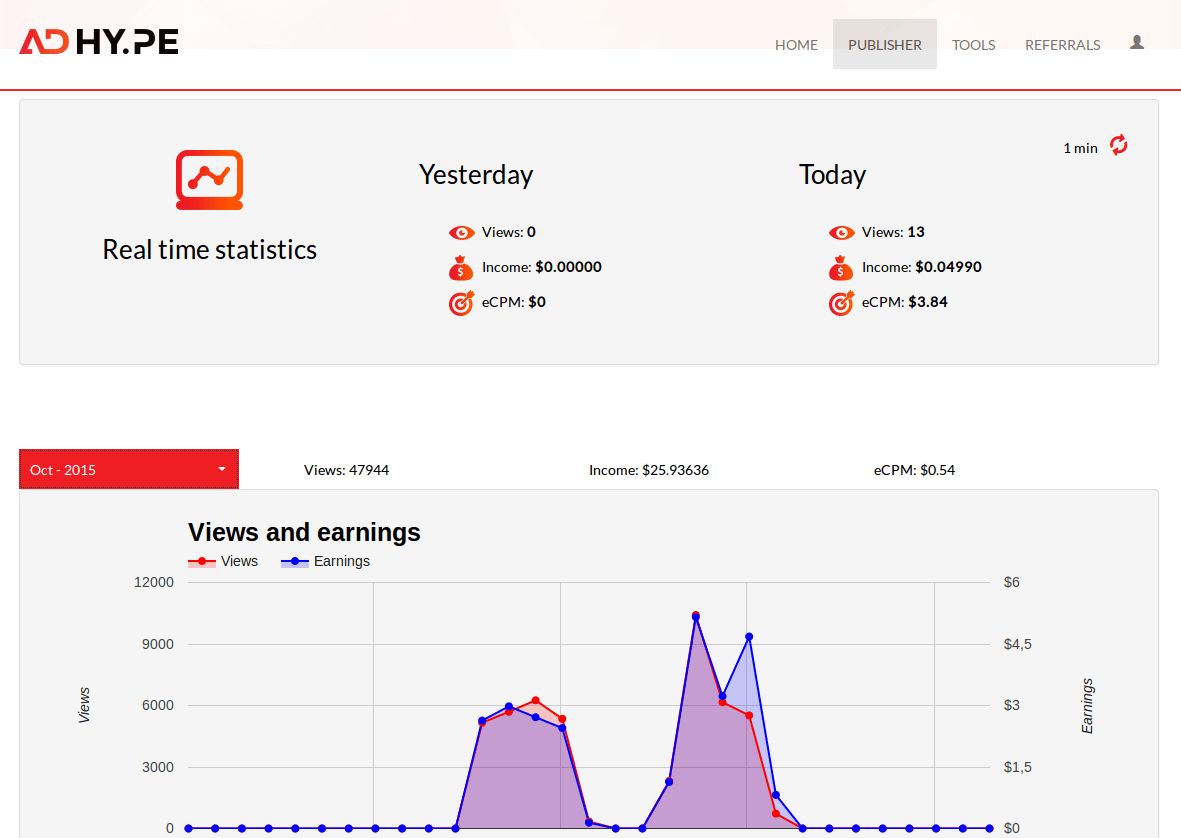Open the user account icon in the header

[1136, 44]
